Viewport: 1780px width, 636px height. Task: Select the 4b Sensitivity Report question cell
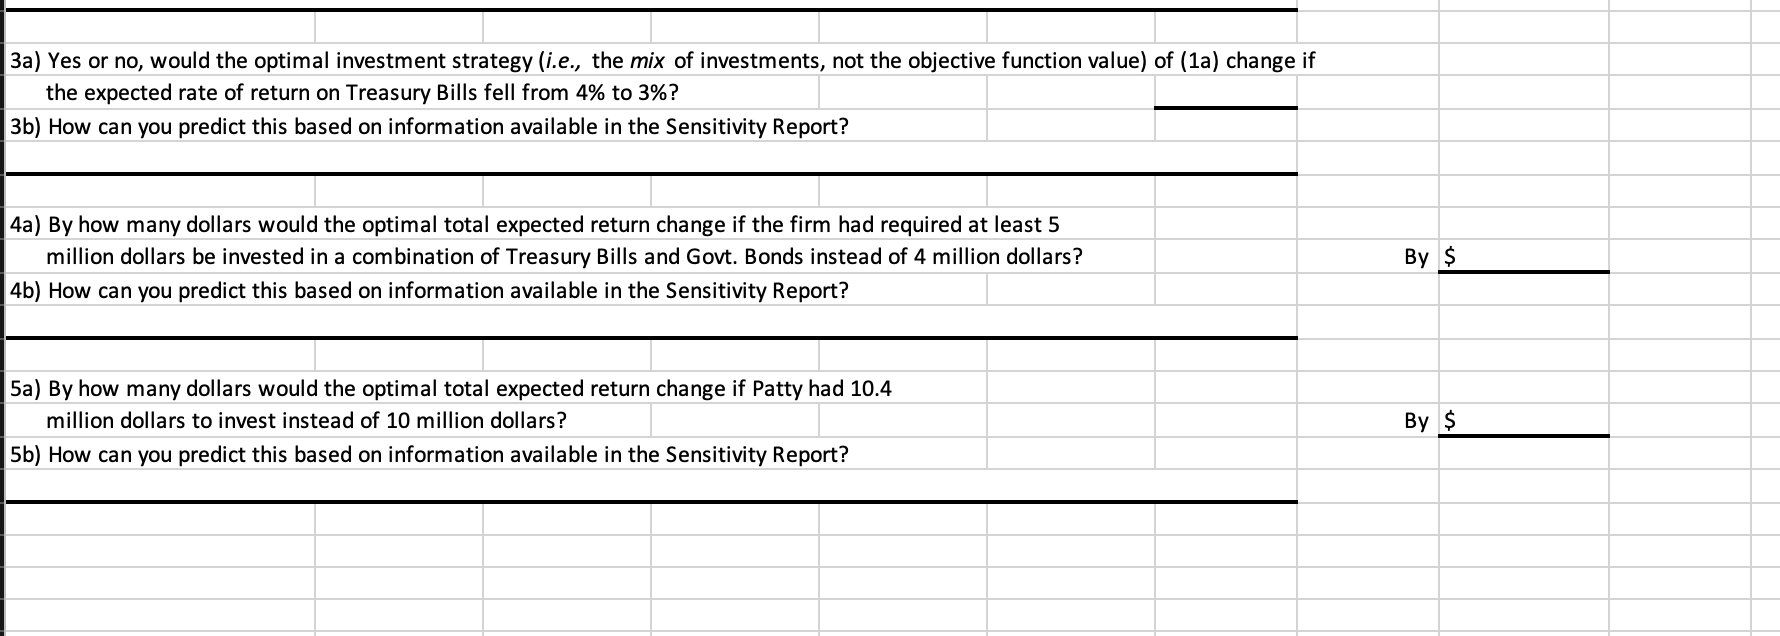tap(429, 291)
